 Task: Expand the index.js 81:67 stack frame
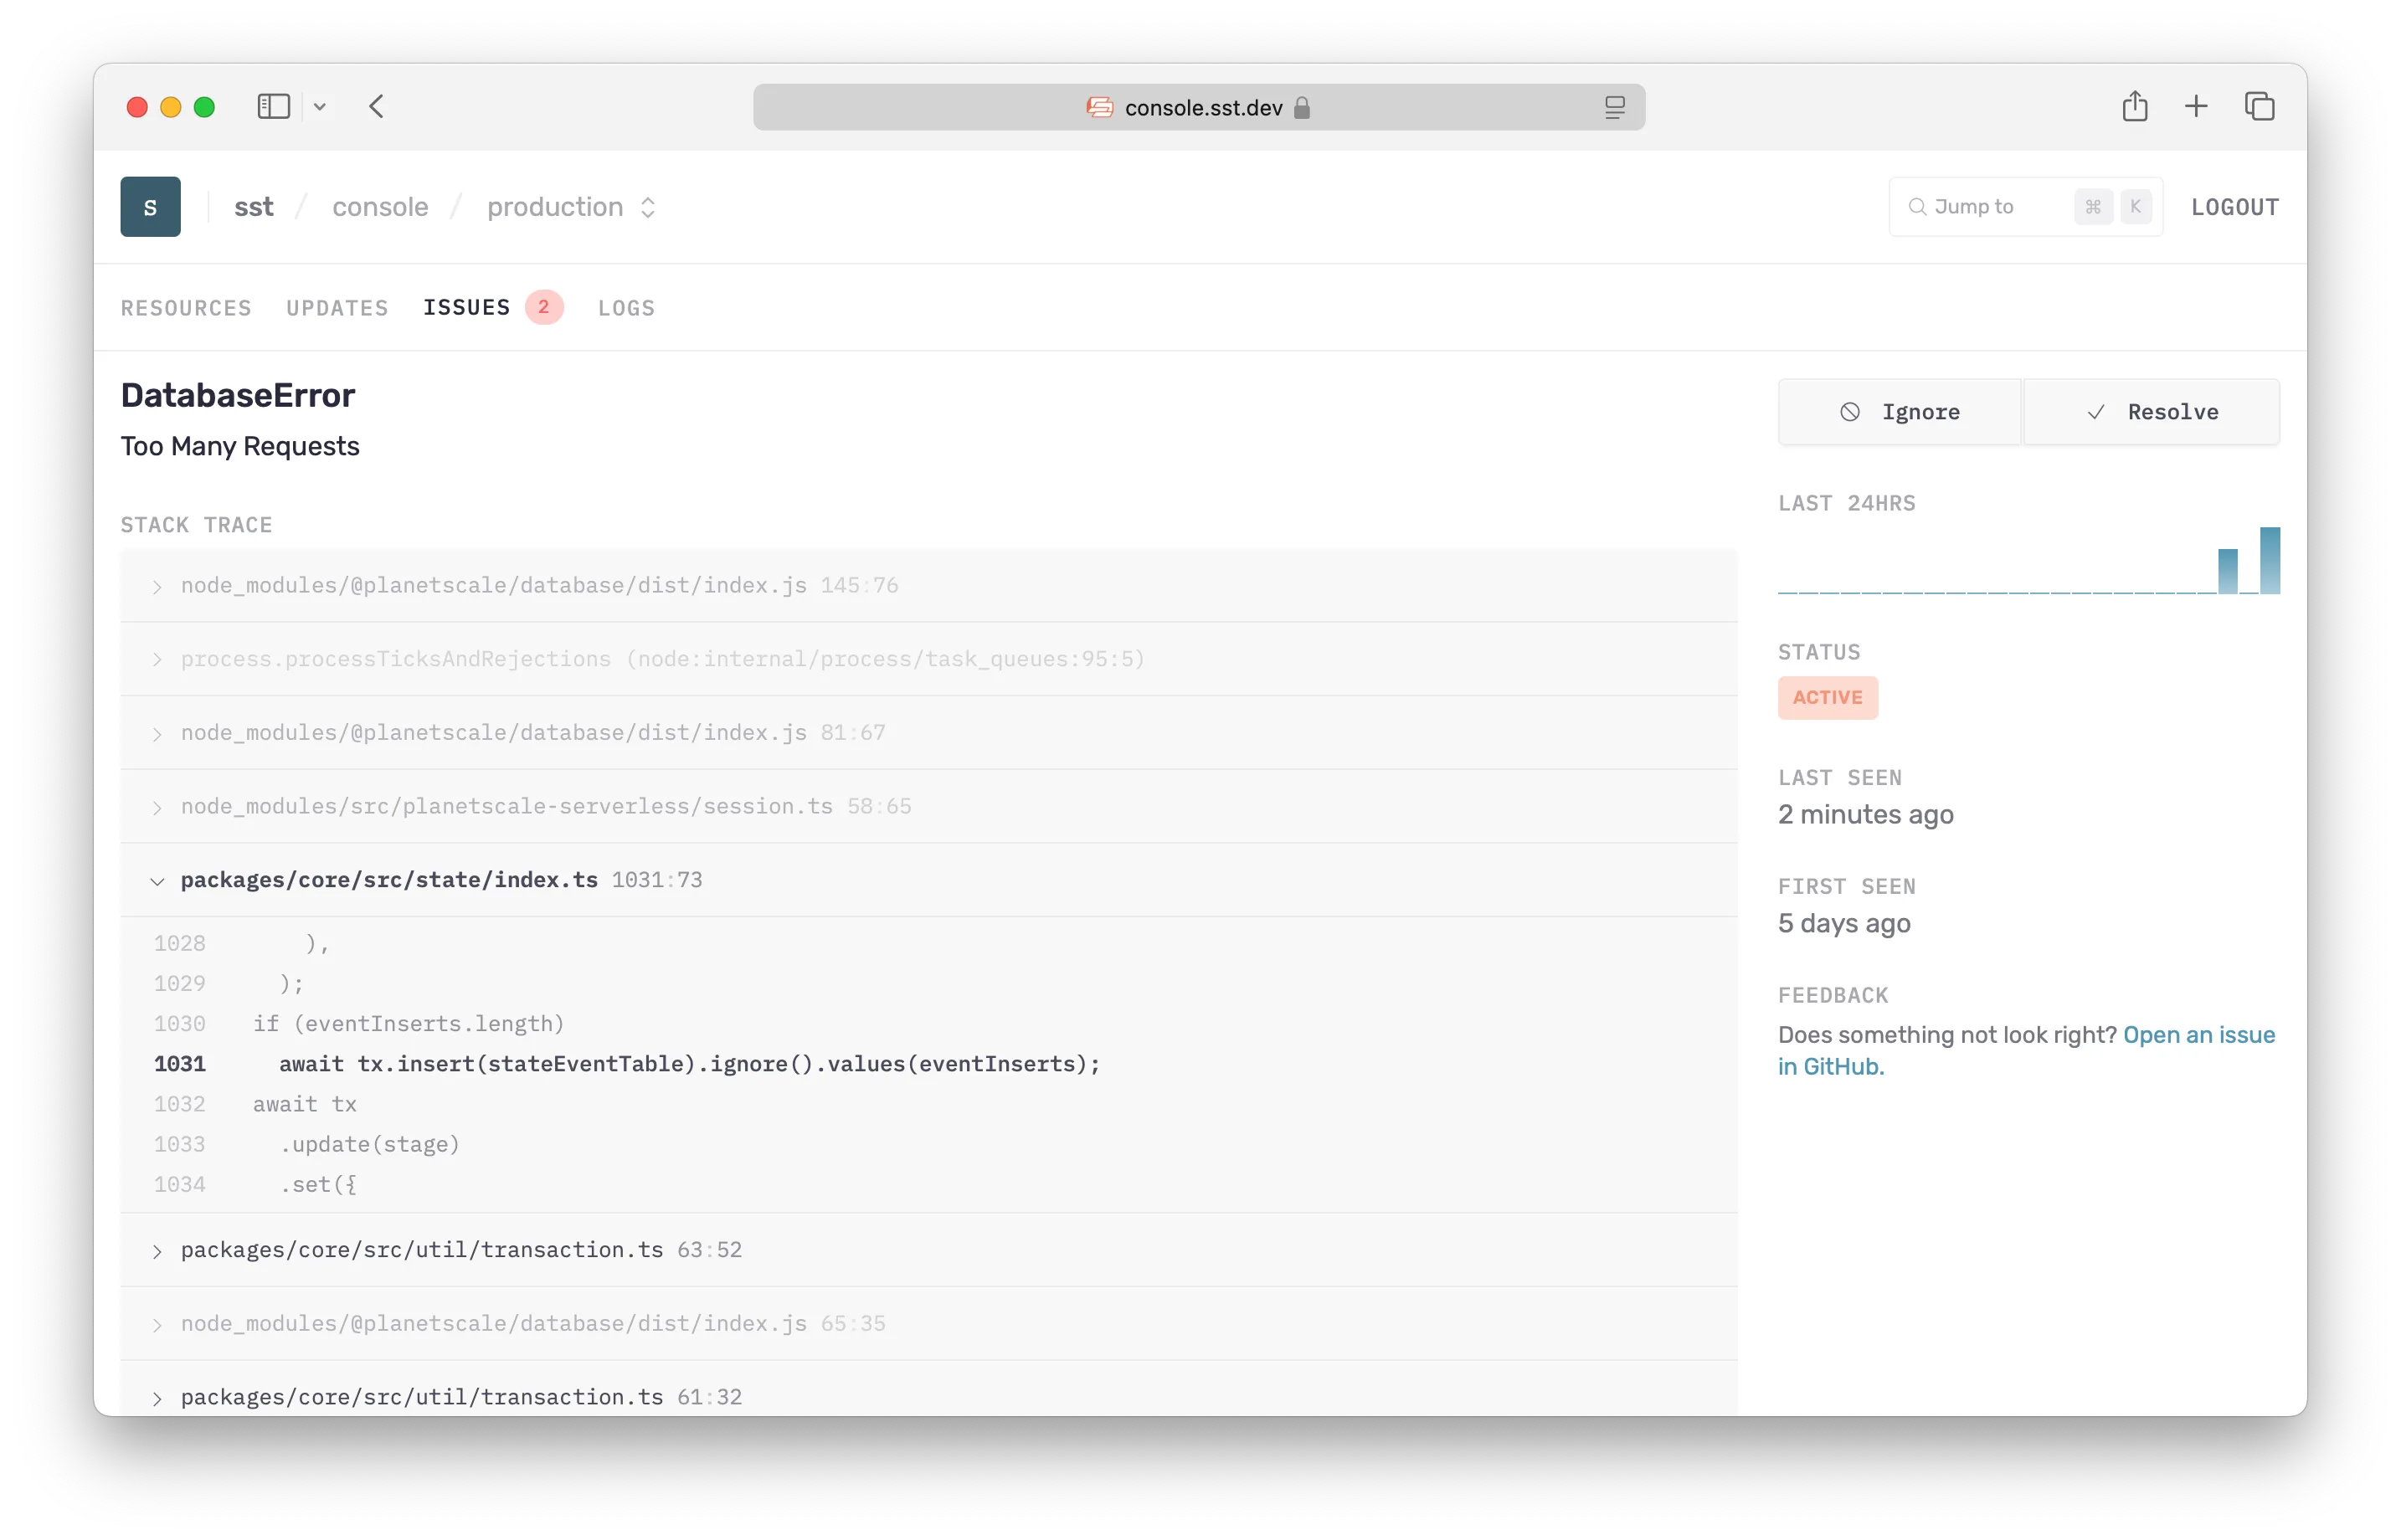click(928, 733)
